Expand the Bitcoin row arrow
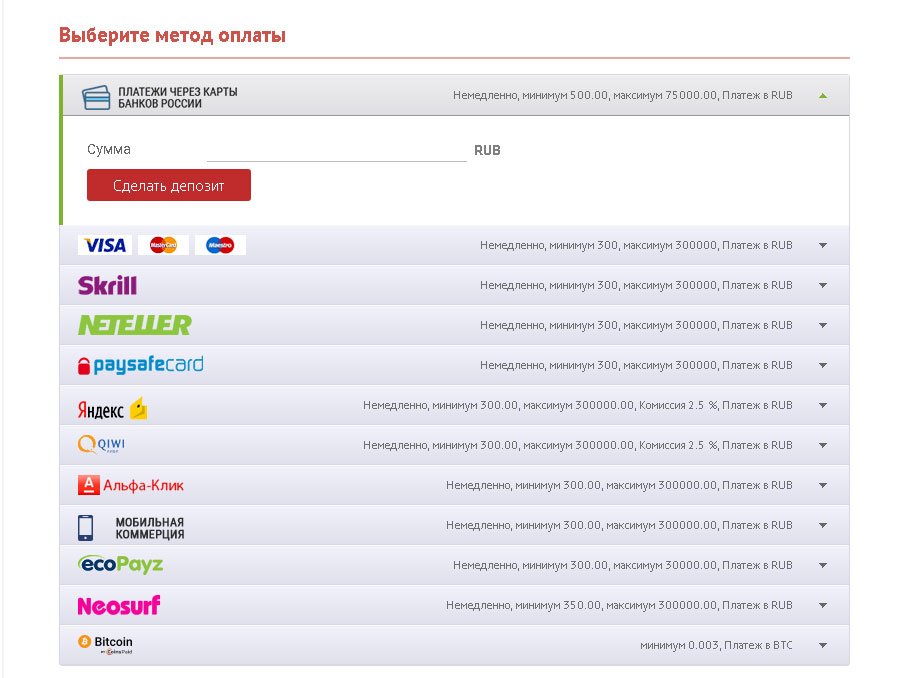904x678 pixels. point(823,645)
